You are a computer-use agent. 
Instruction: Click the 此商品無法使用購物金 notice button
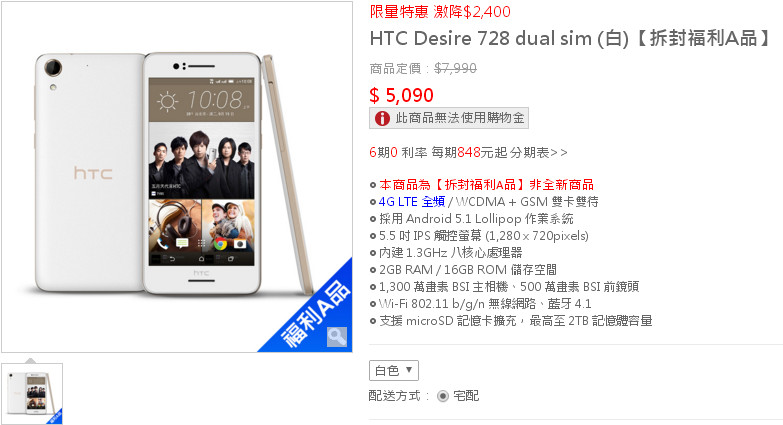pos(448,118)
